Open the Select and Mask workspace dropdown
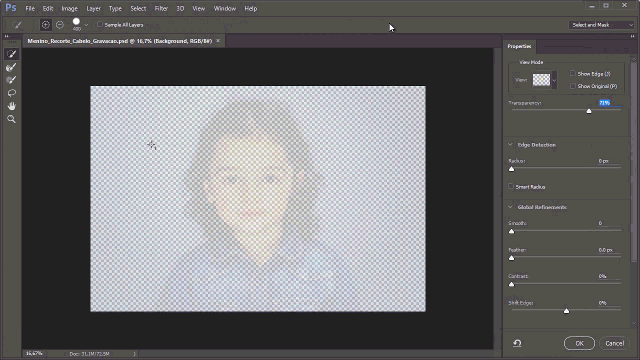This screenshot has width=640, height=360. (601, 25)
